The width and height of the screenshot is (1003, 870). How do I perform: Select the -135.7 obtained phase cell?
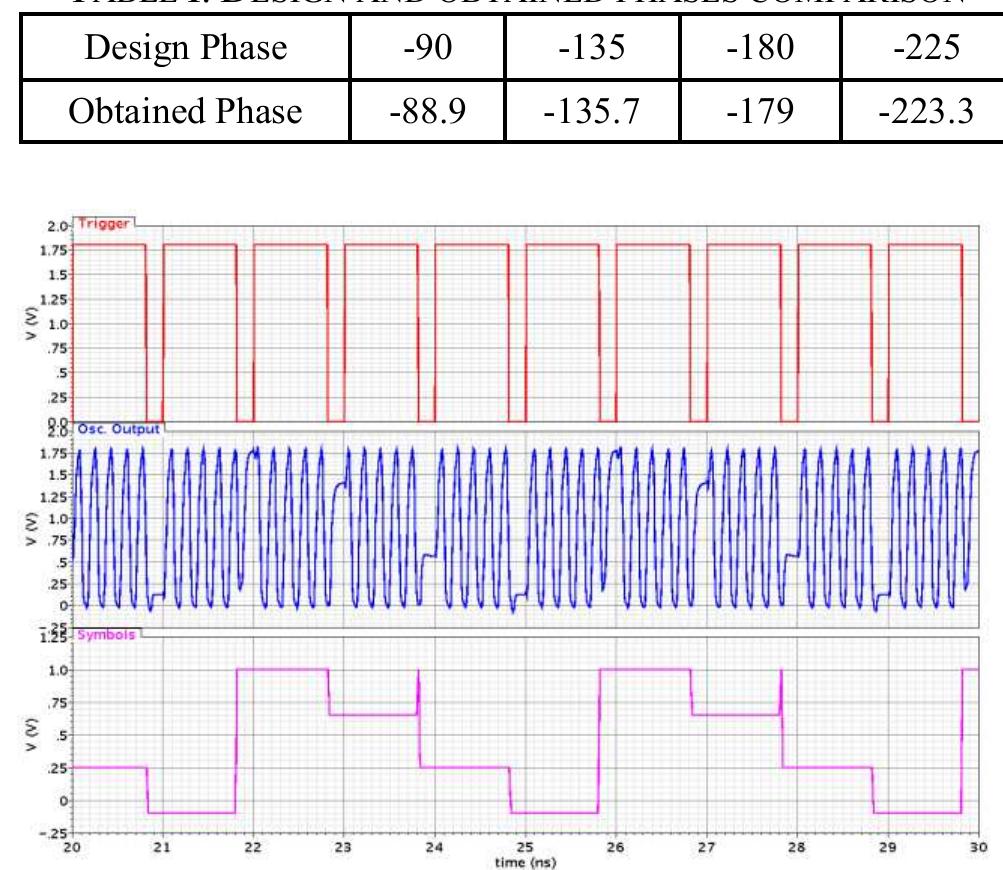click(x=592, y=111)
